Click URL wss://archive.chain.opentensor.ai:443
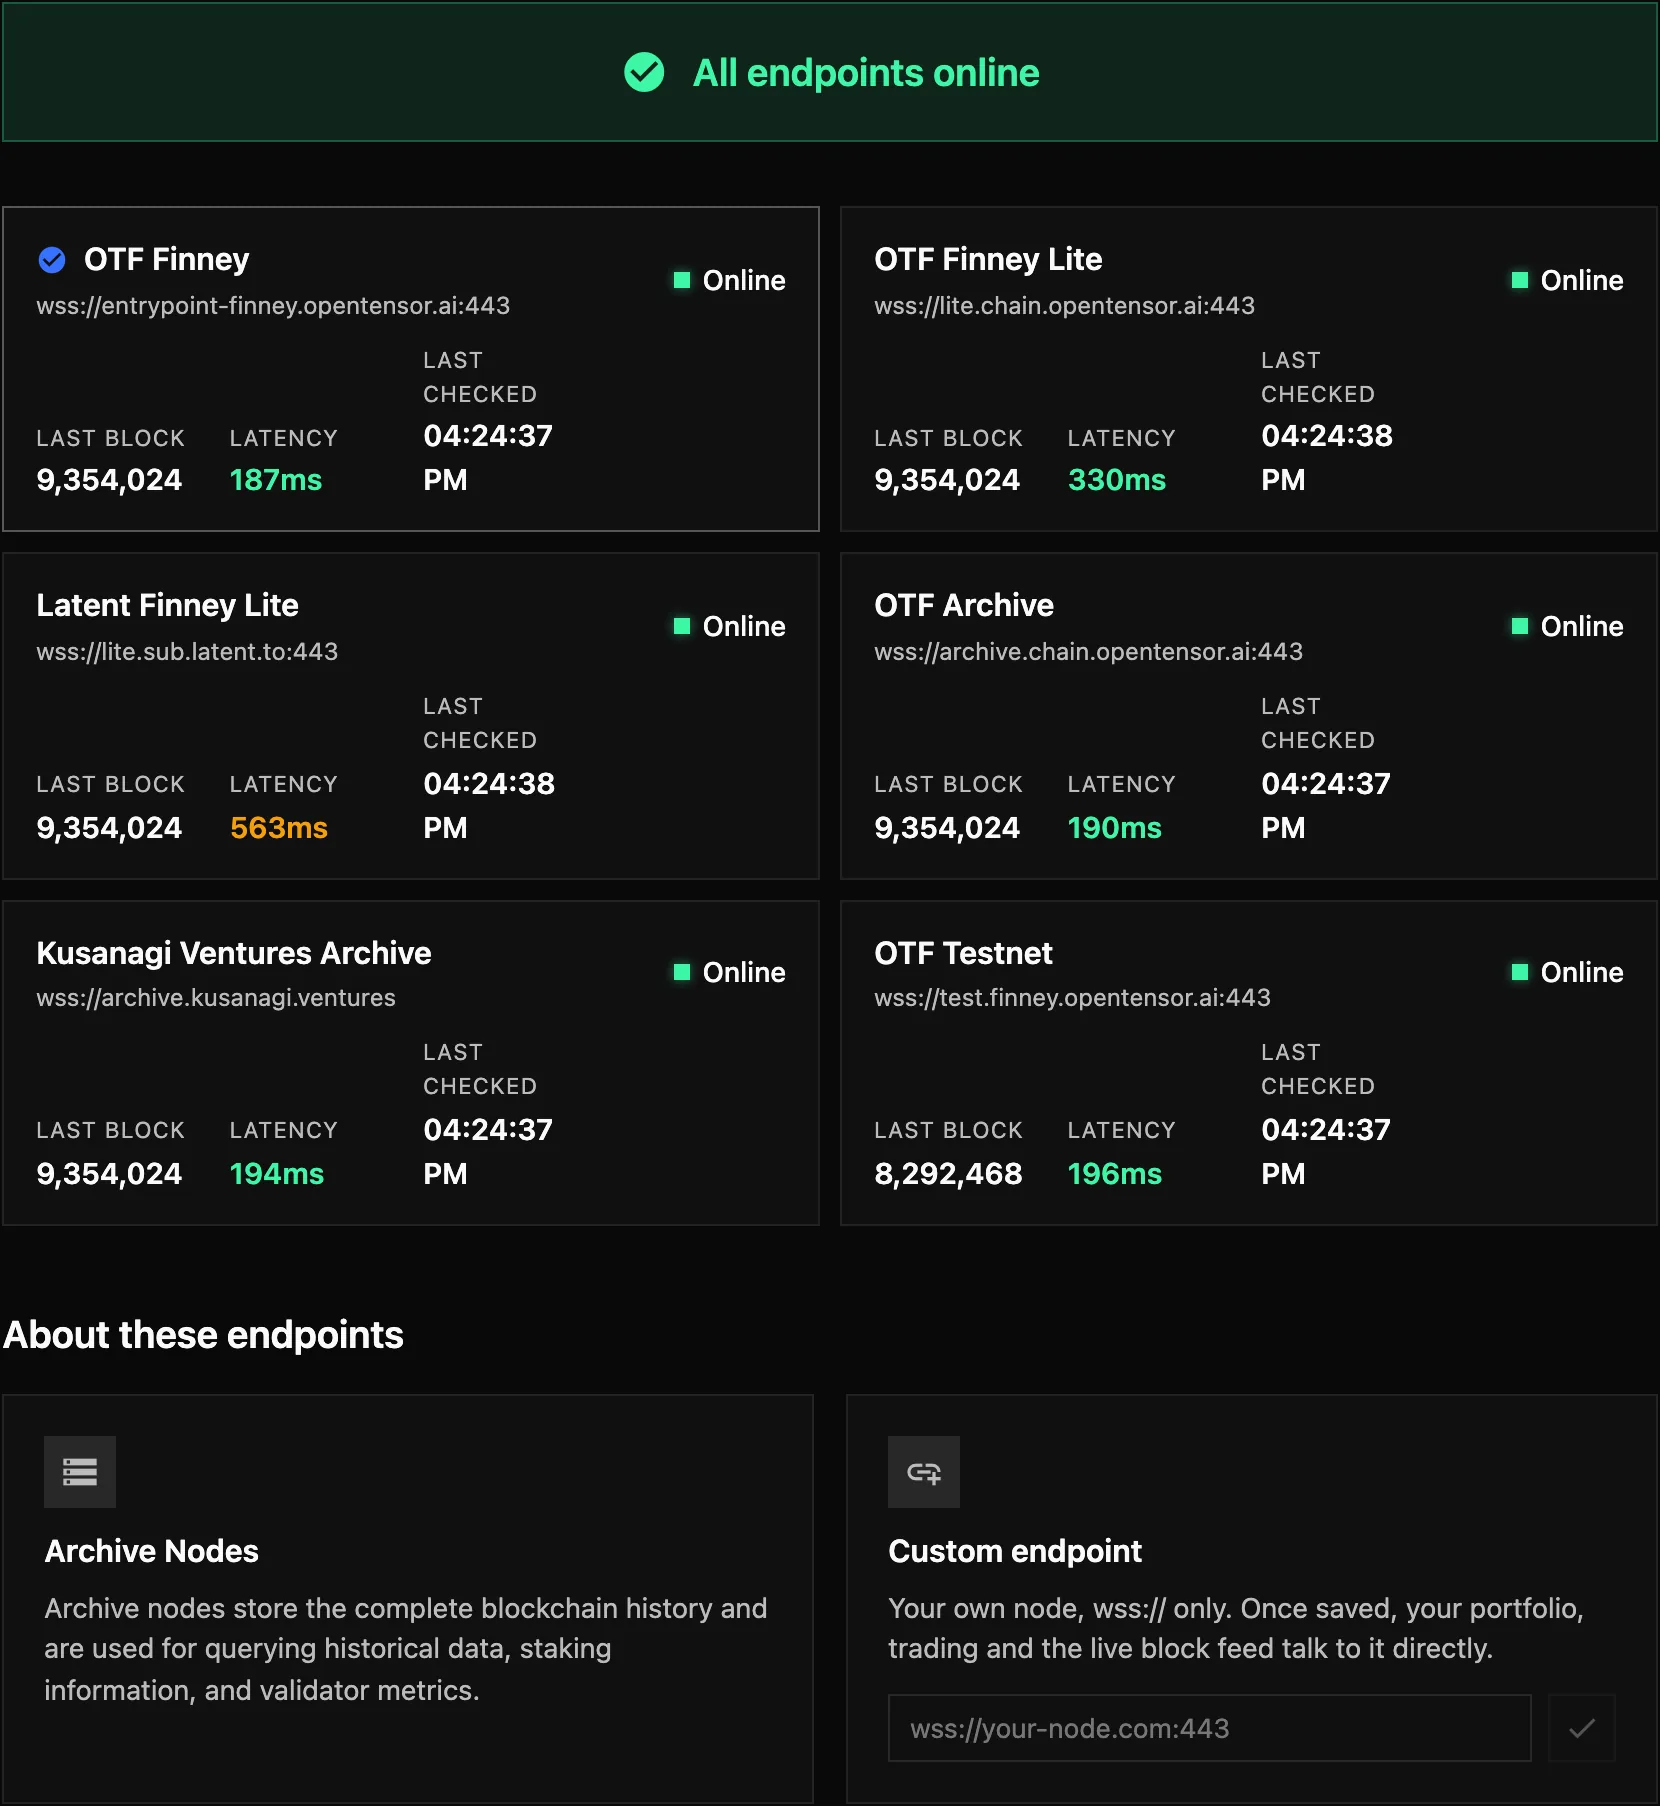 pyautogui.click(x=1088, y=652)
